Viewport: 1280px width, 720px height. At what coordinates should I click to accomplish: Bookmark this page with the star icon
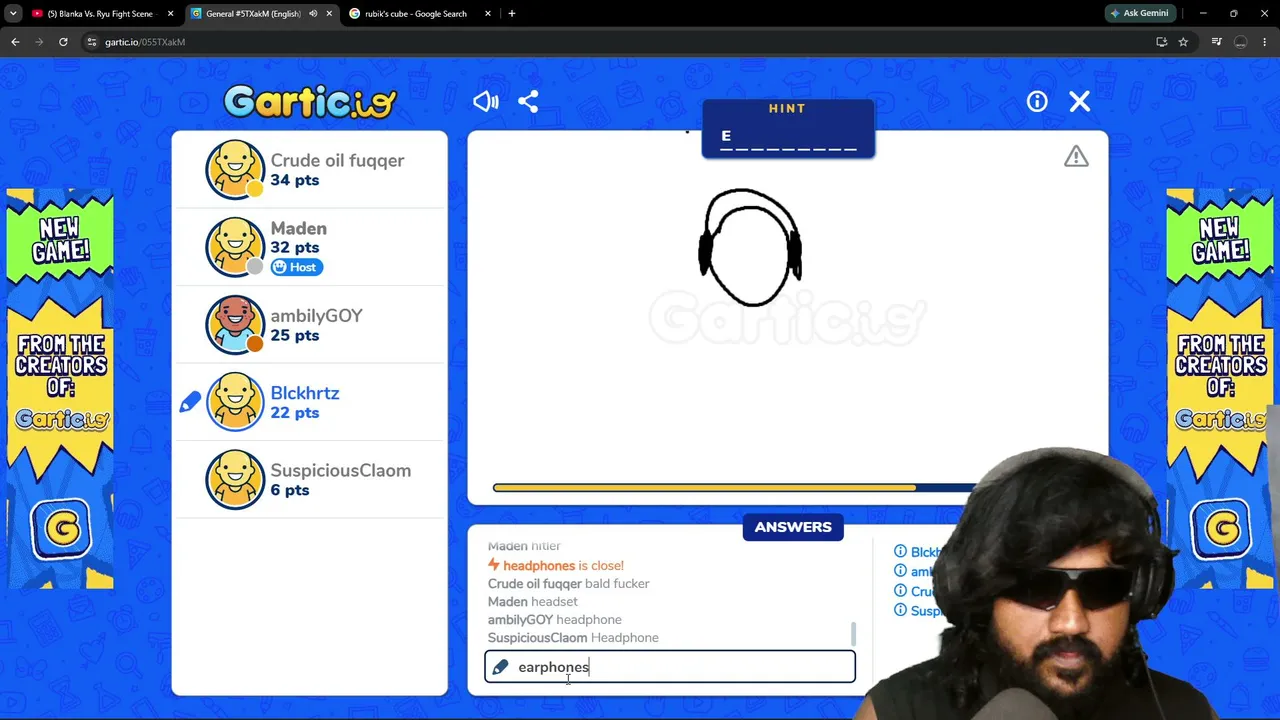1183,42
